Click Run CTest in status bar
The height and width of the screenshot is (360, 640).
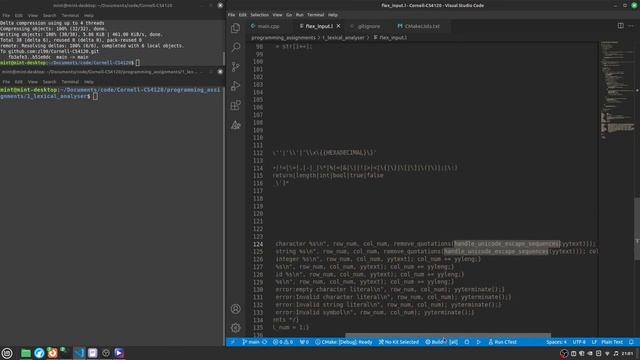pos(502,342)
